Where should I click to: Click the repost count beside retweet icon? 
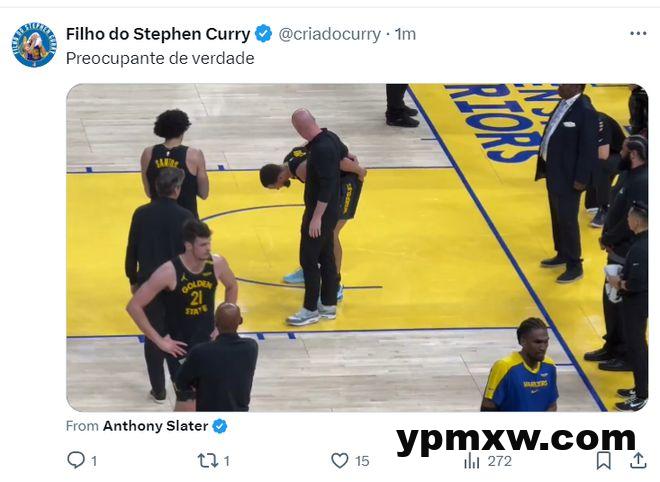click(x=226, y=461)
